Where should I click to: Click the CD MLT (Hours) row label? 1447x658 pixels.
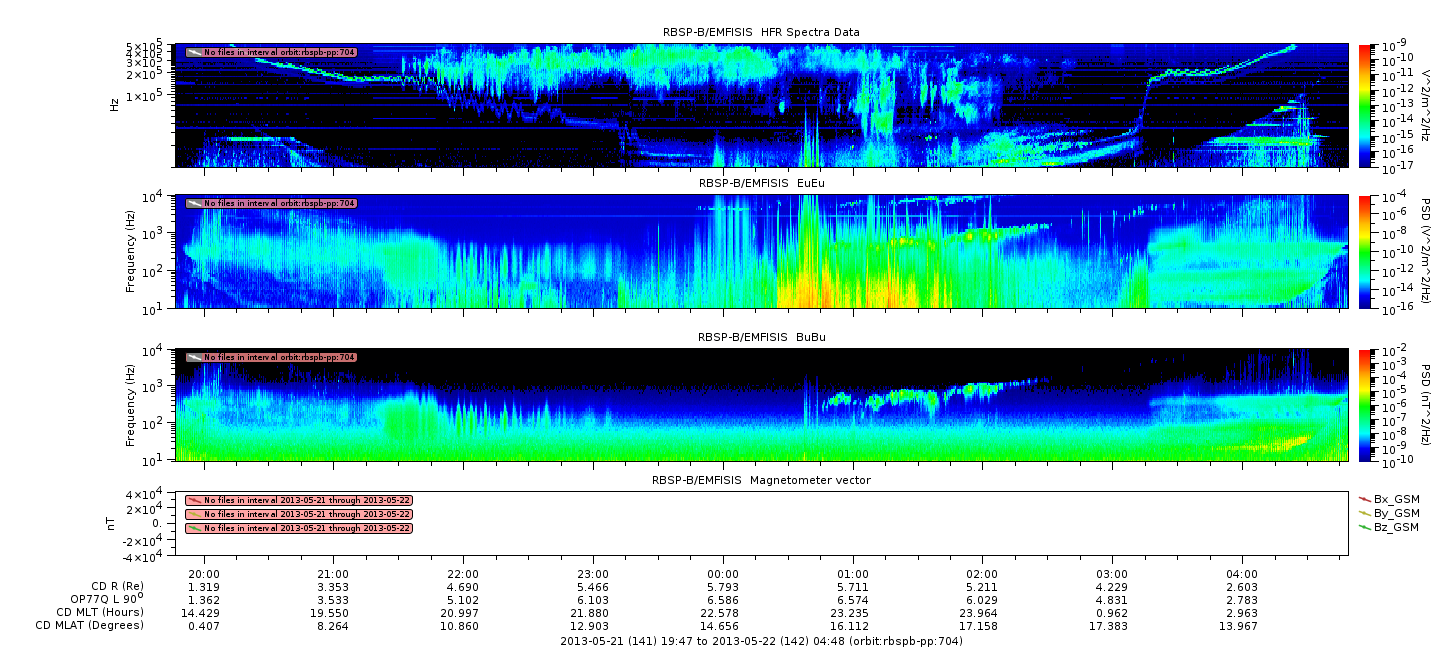point(91,612)
